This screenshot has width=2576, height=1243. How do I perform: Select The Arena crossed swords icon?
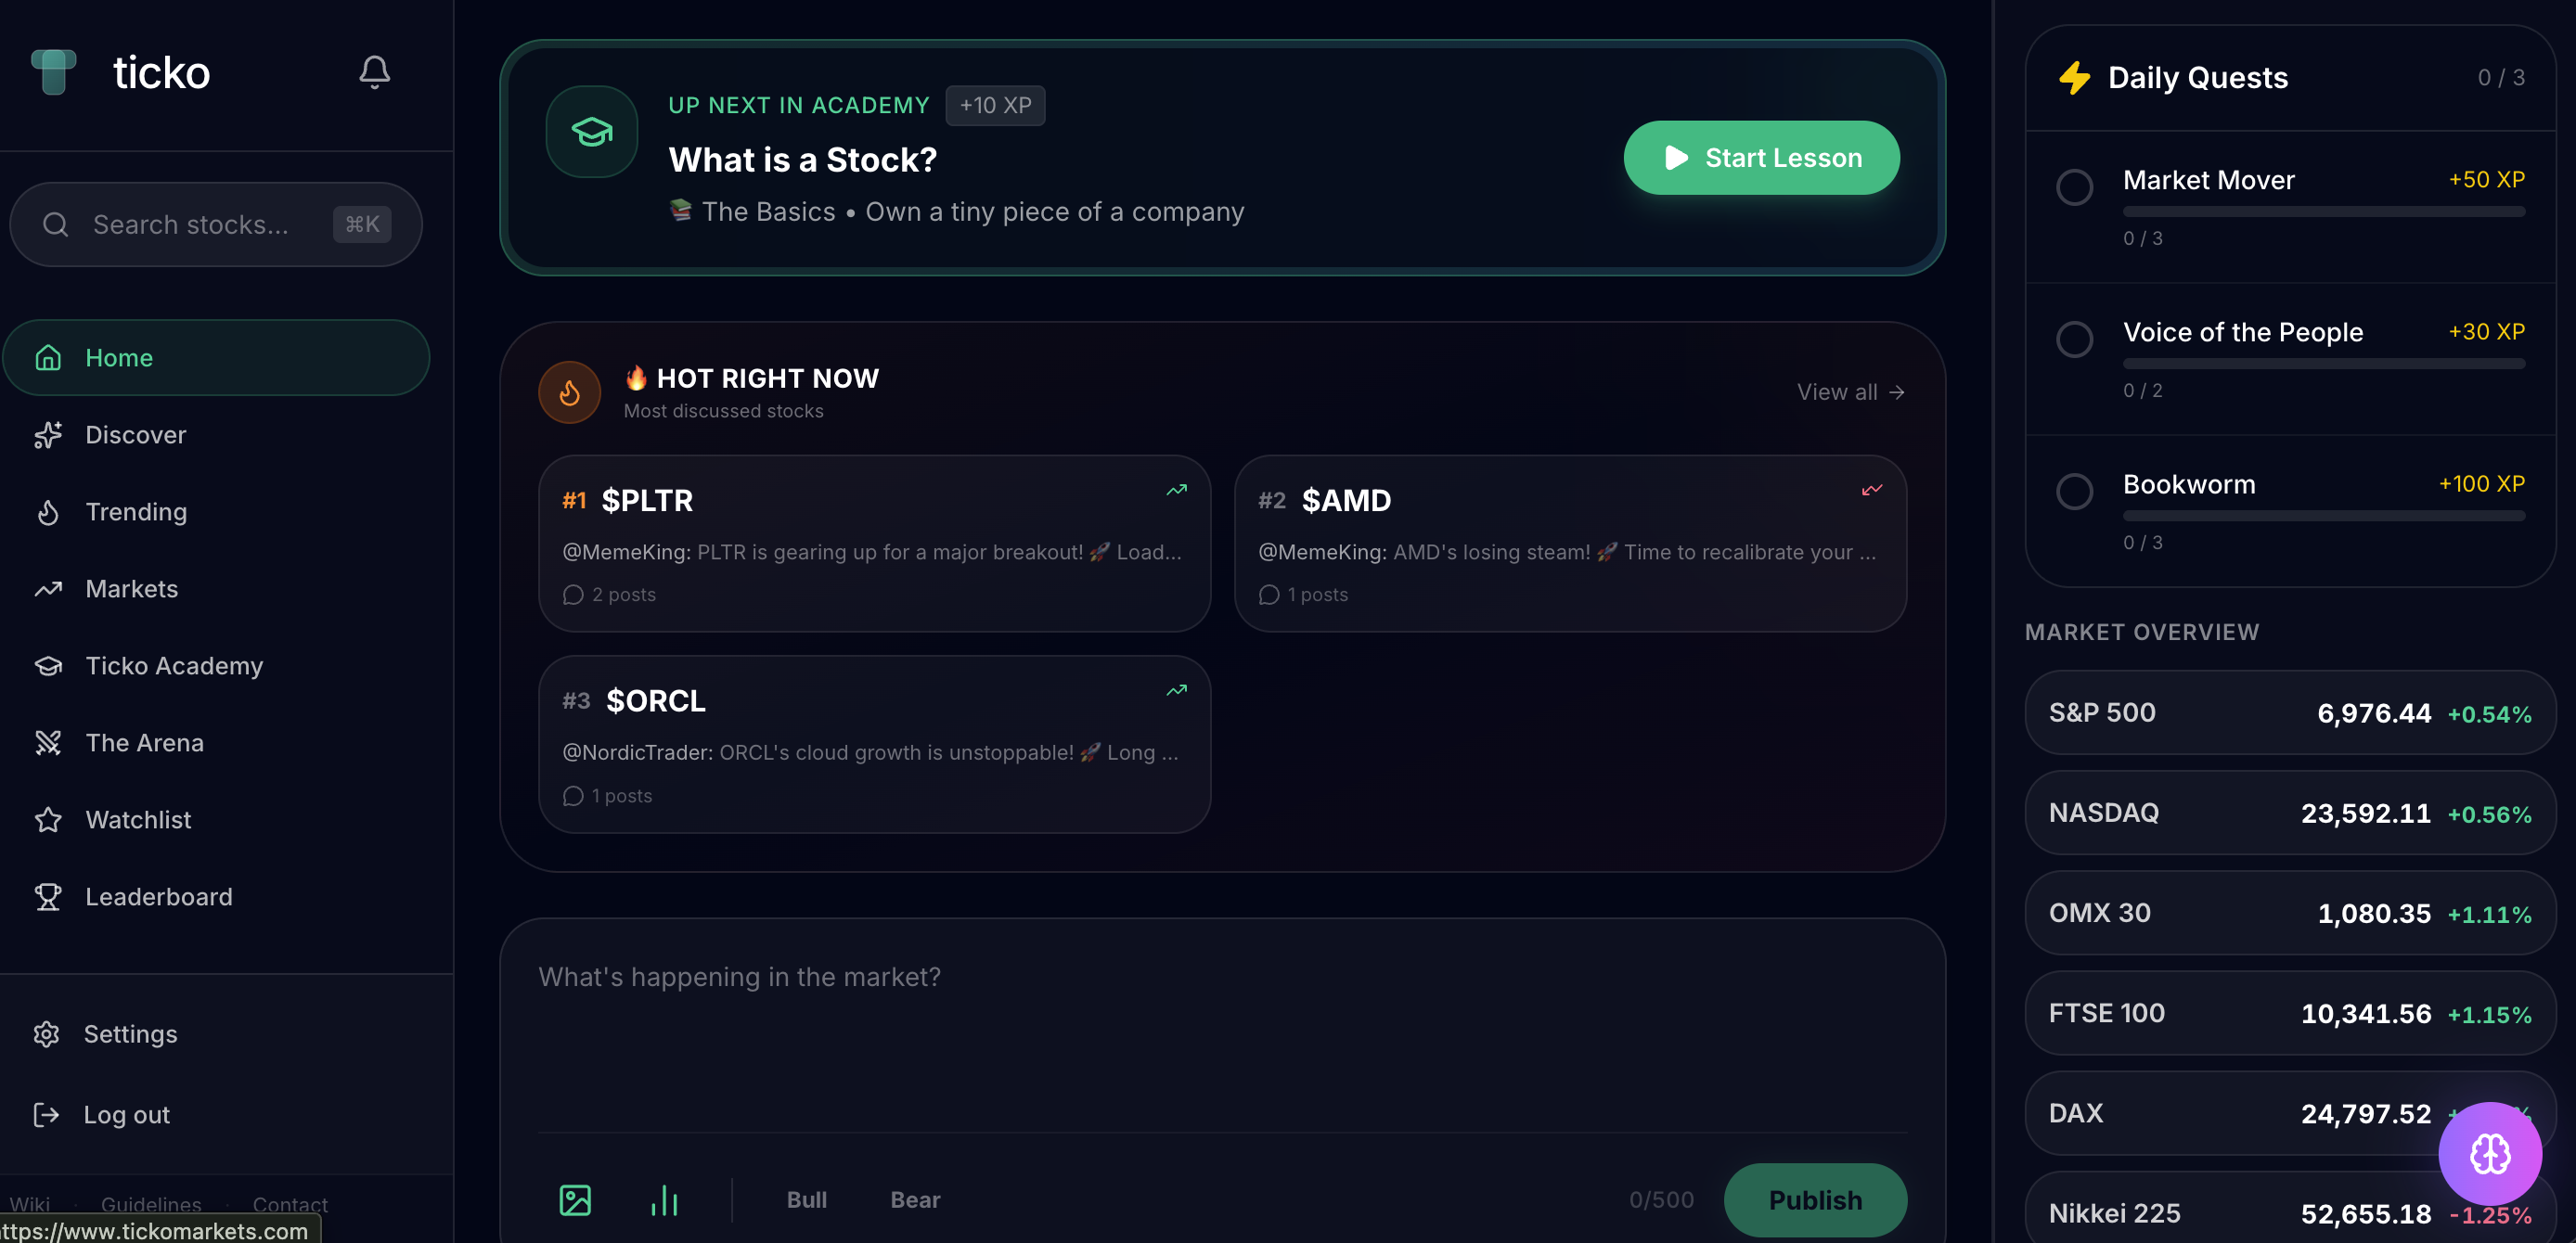[x=48, y=743]
